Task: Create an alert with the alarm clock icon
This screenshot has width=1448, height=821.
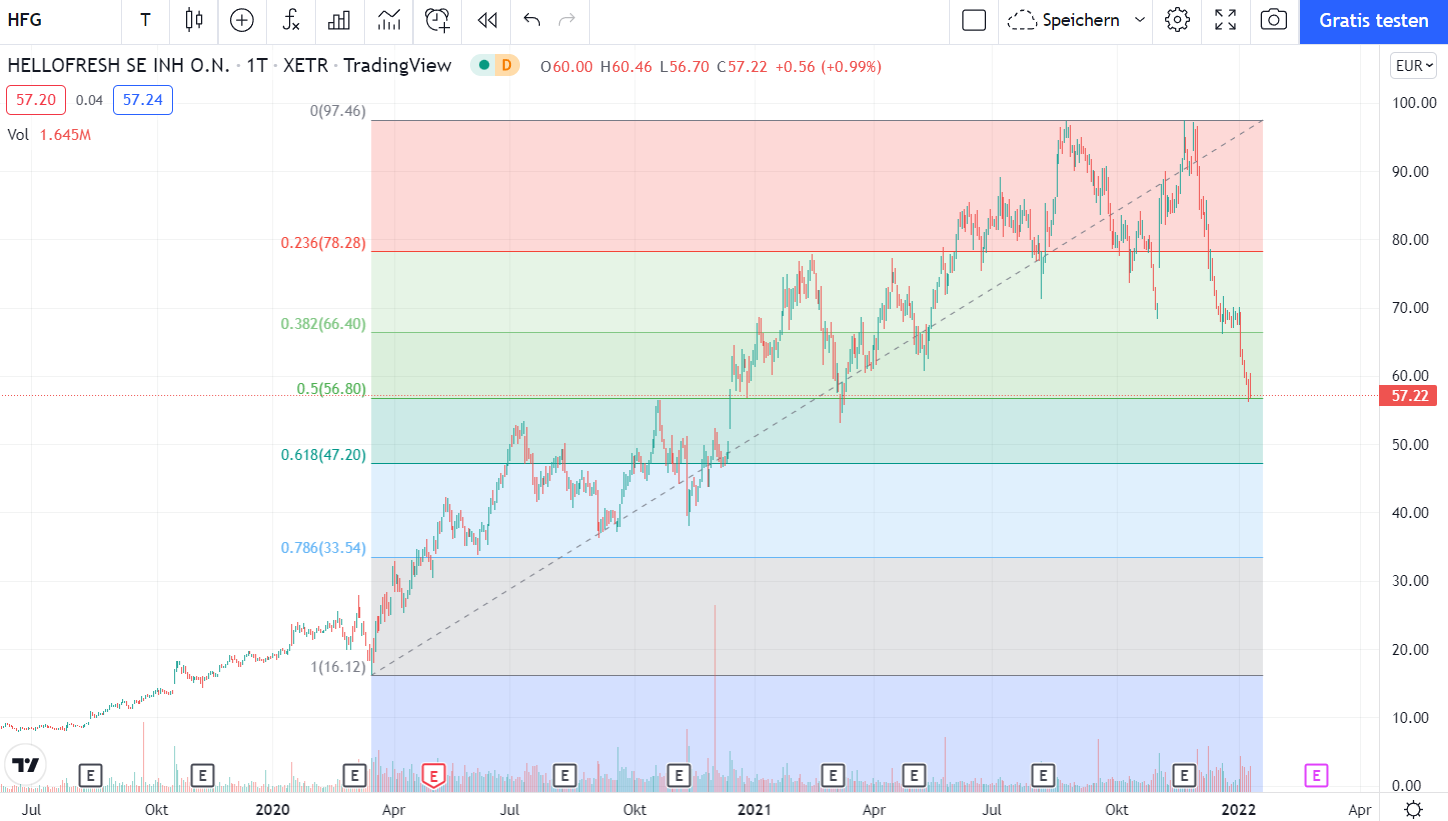Action: 437,20
